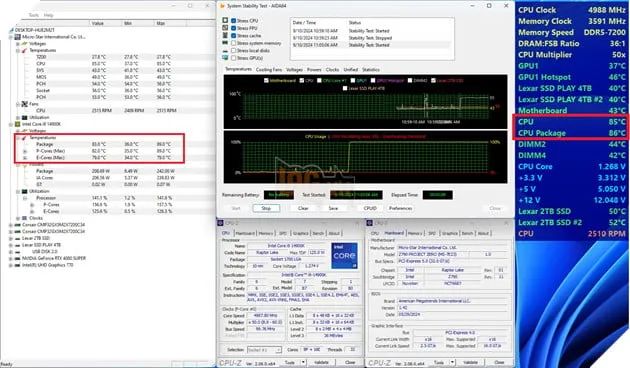Click the Stress CPU chip icon in AIDA64
Screen dimensions: 630x368
point(225,20)
